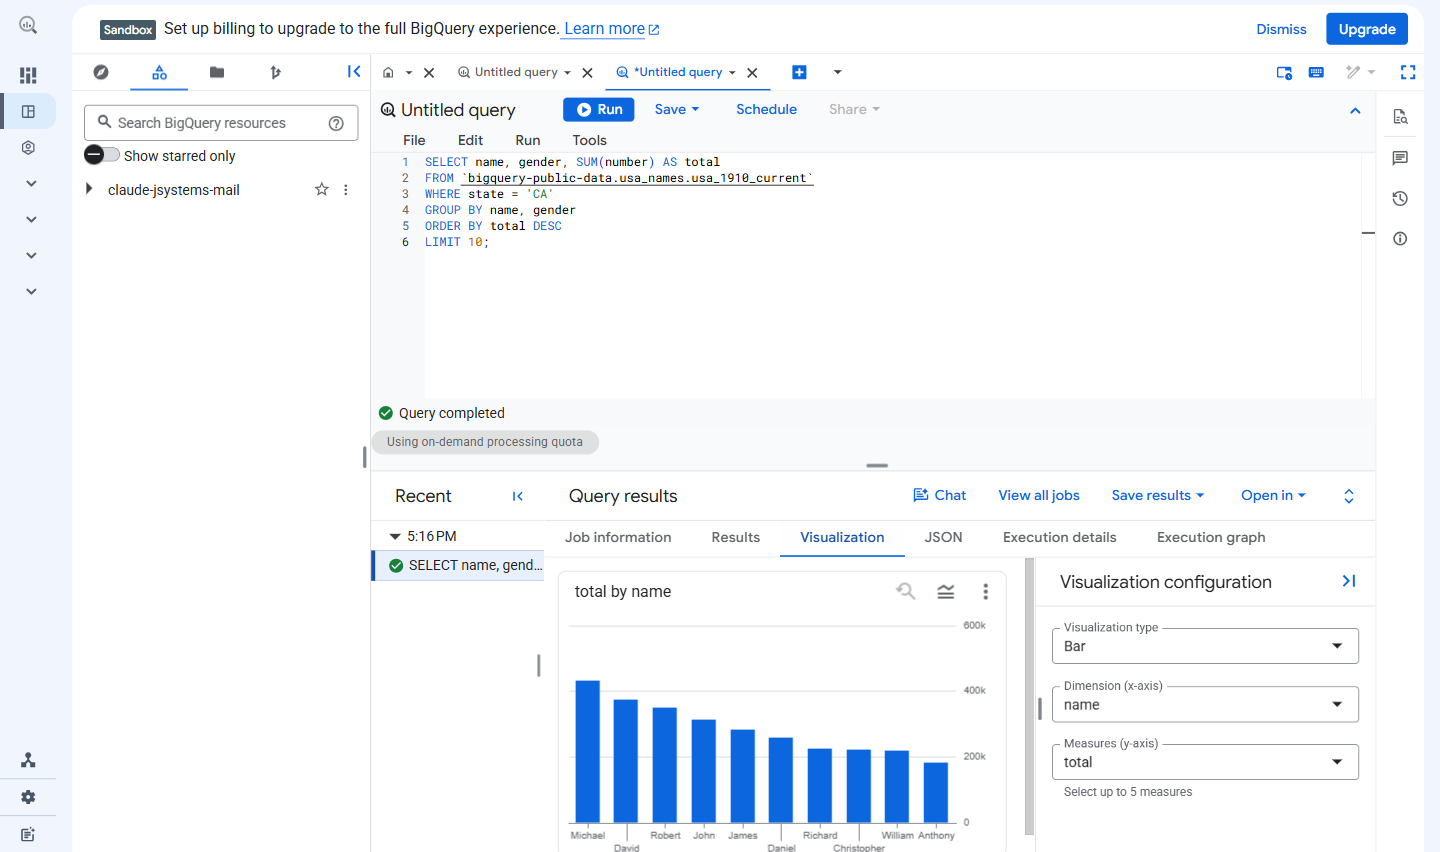Collapse the explorer panel with the arrow
1440x852 pixels.
354,71
